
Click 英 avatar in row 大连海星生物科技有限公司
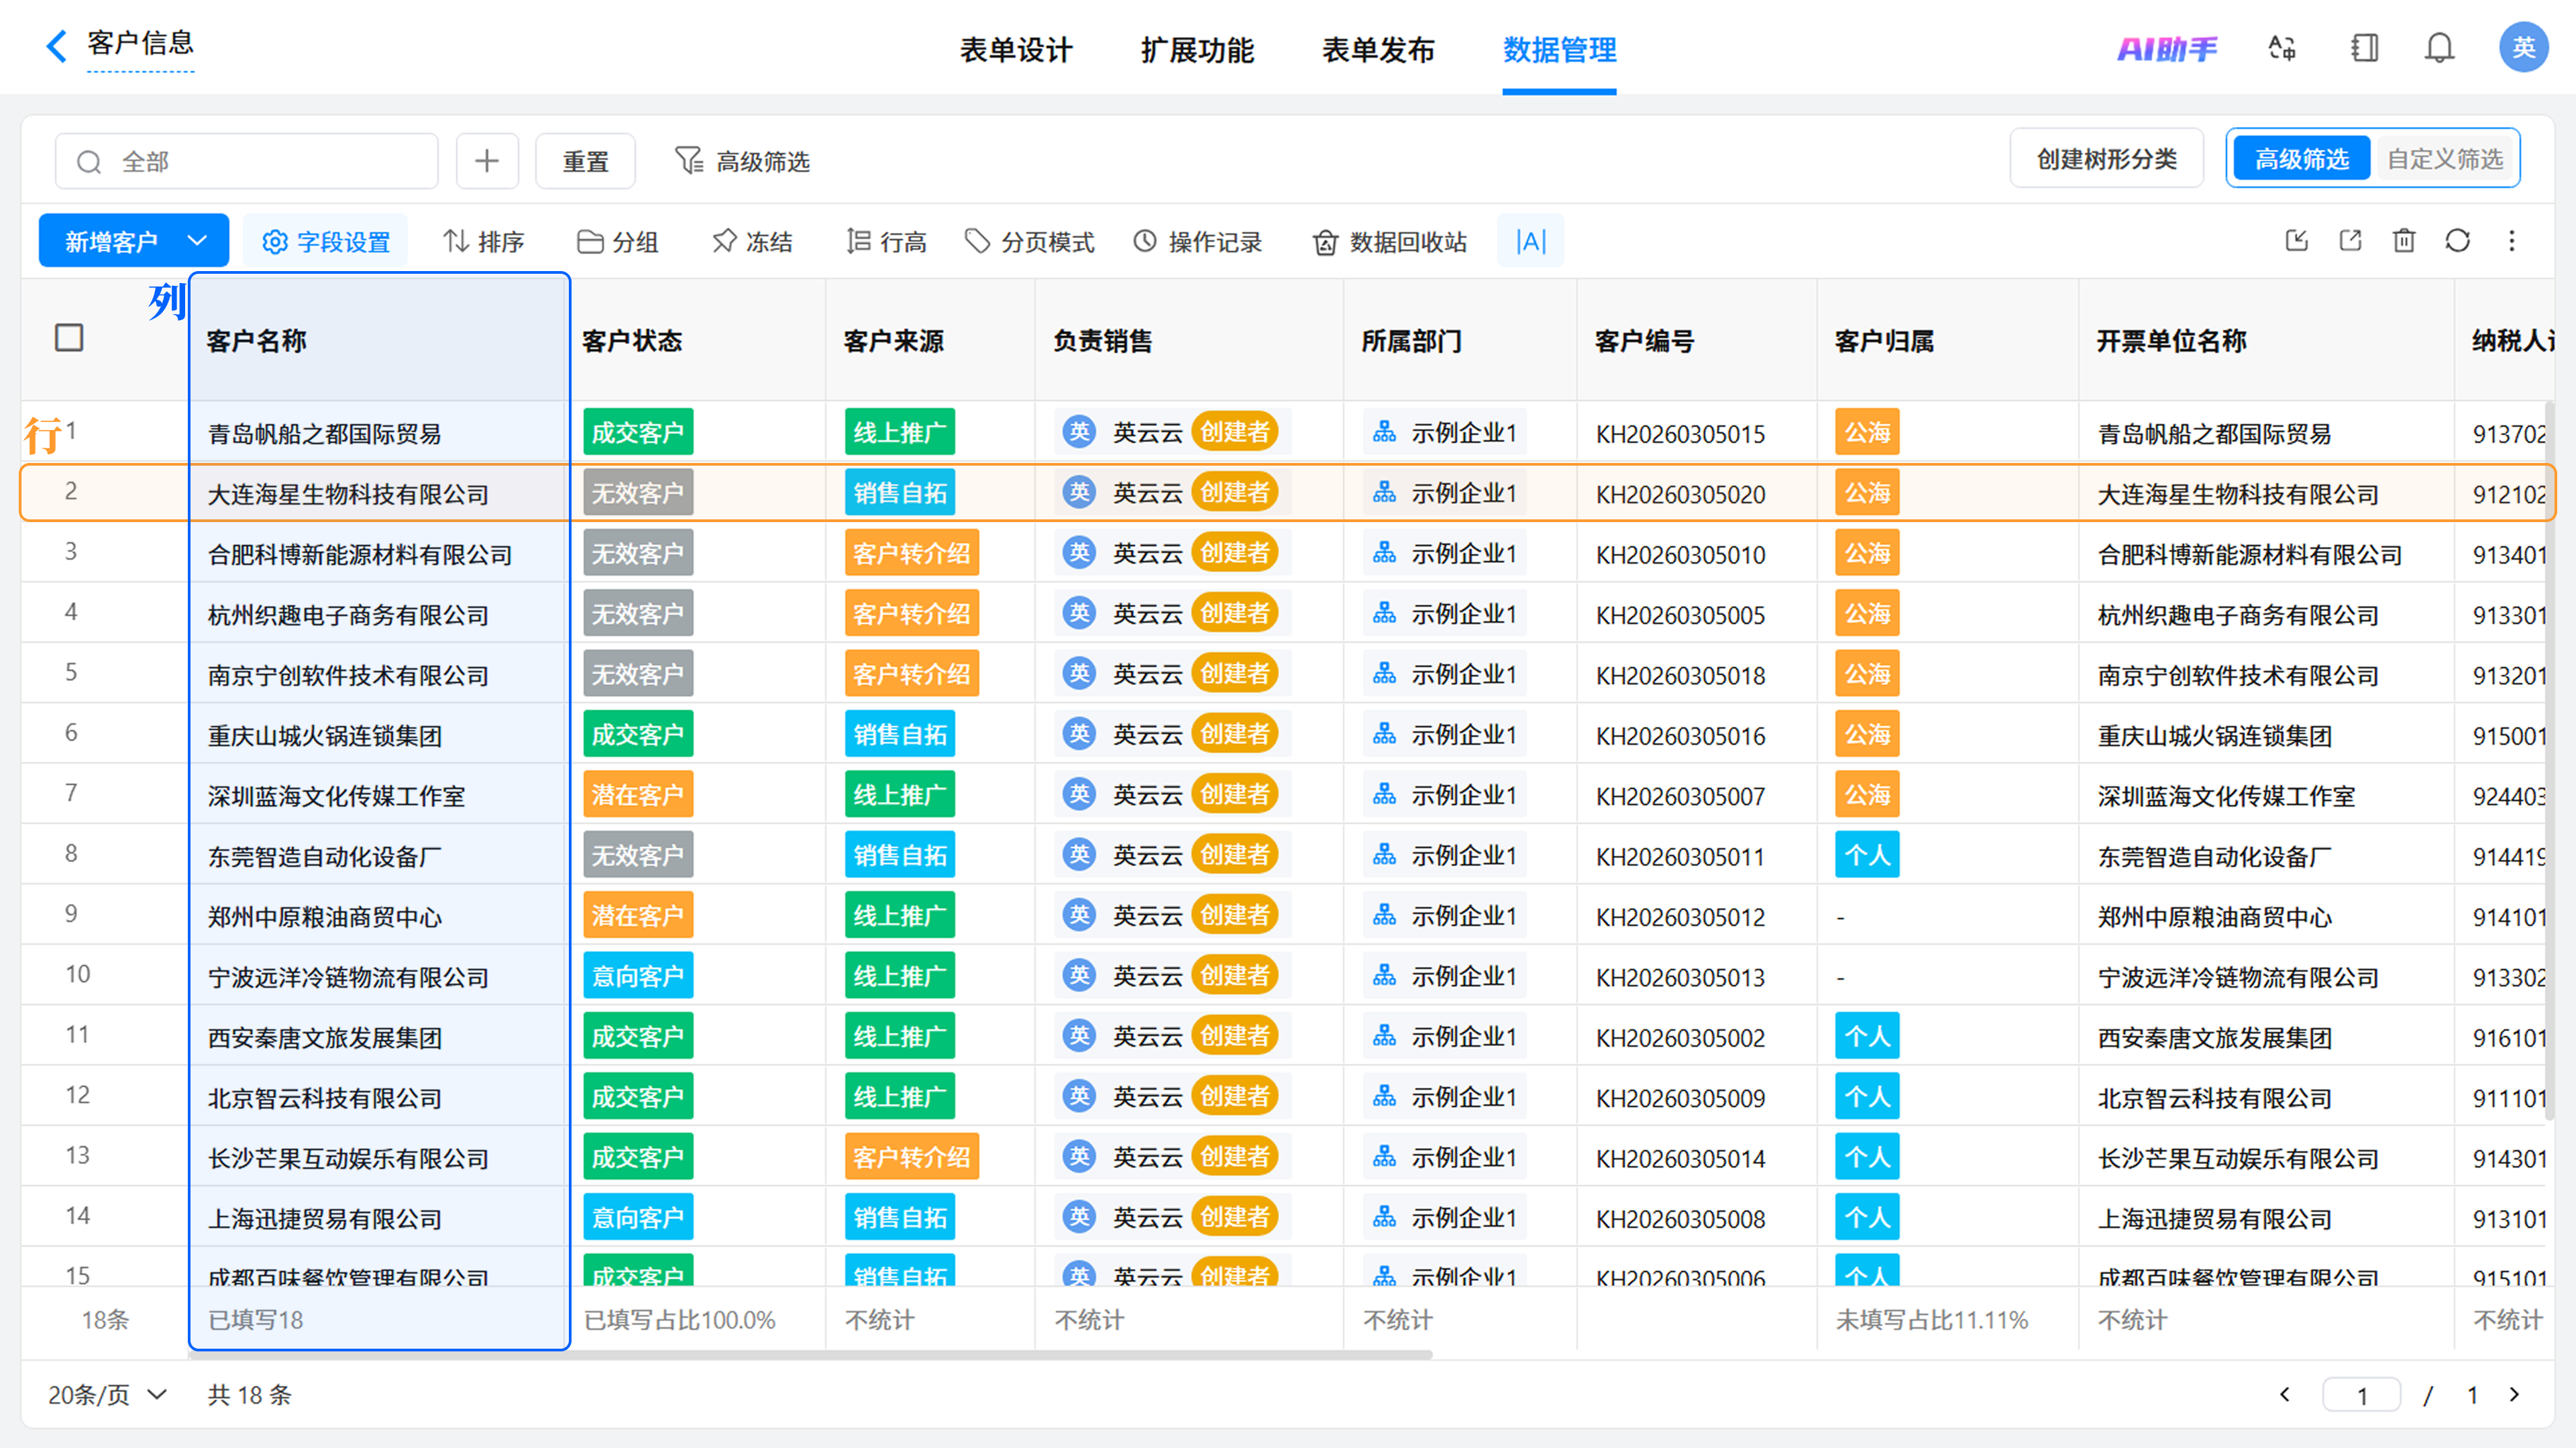tap(1079, 492)
